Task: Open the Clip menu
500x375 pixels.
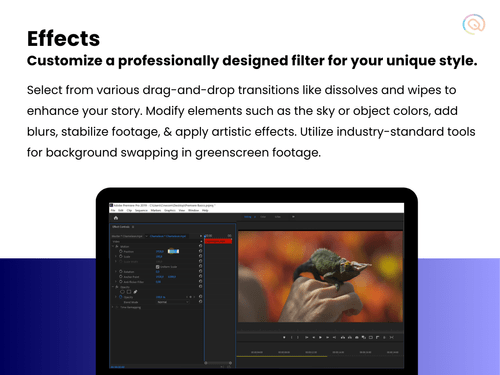Action: tap(129, 210)
